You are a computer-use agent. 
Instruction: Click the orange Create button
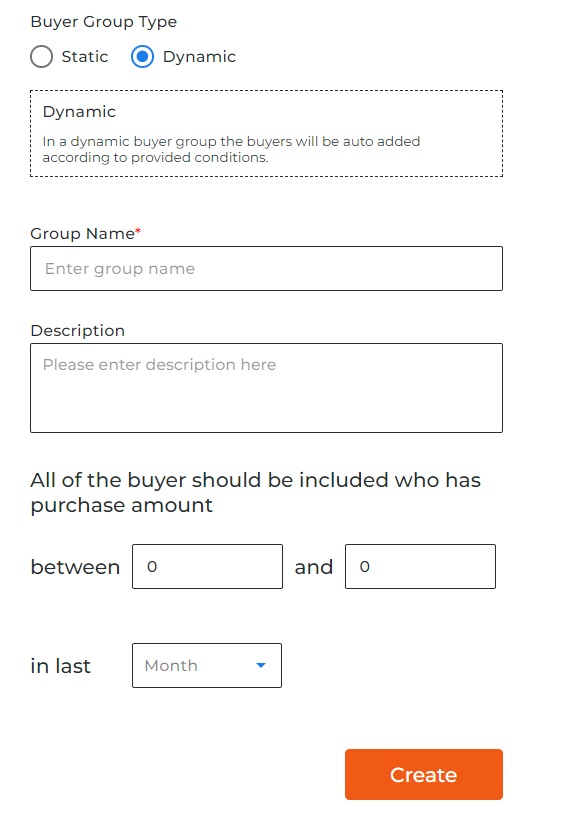[424, 774]
